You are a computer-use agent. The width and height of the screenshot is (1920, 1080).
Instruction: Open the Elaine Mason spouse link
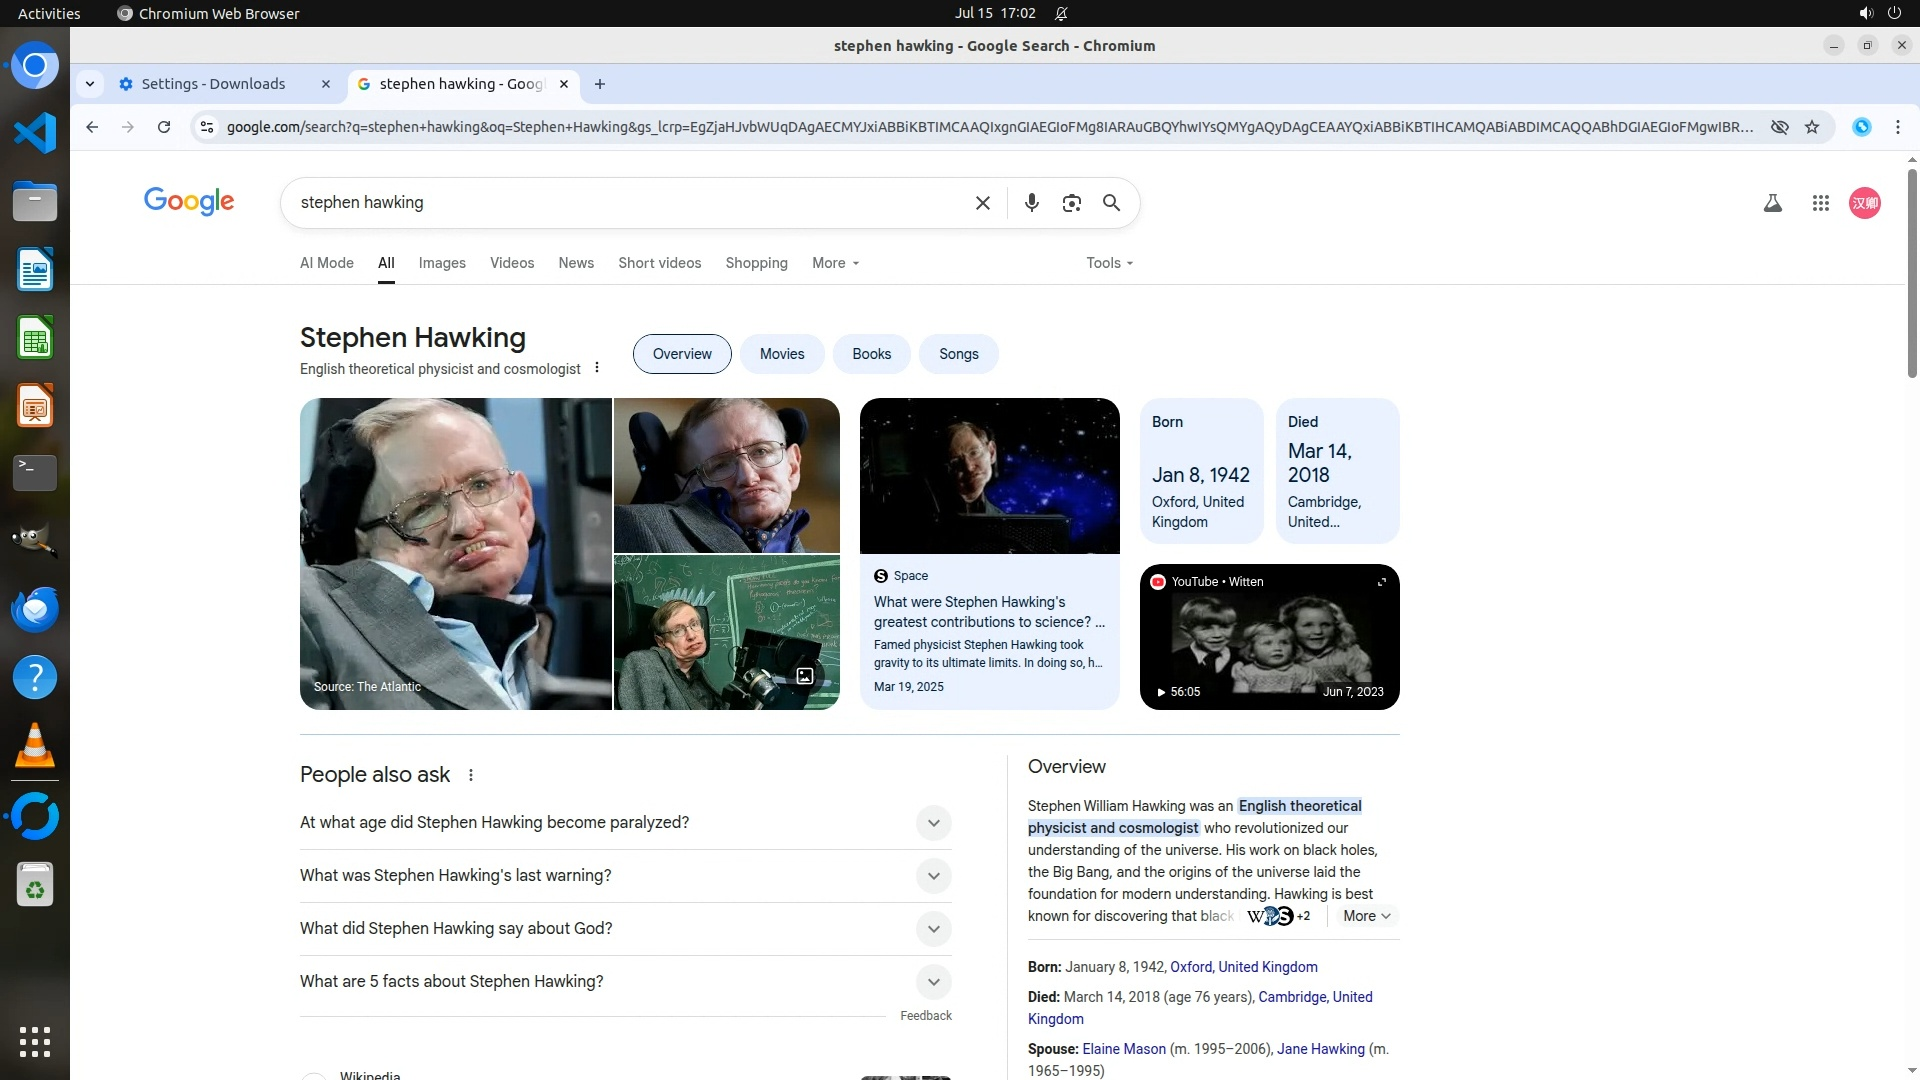click(1123, 1049)
